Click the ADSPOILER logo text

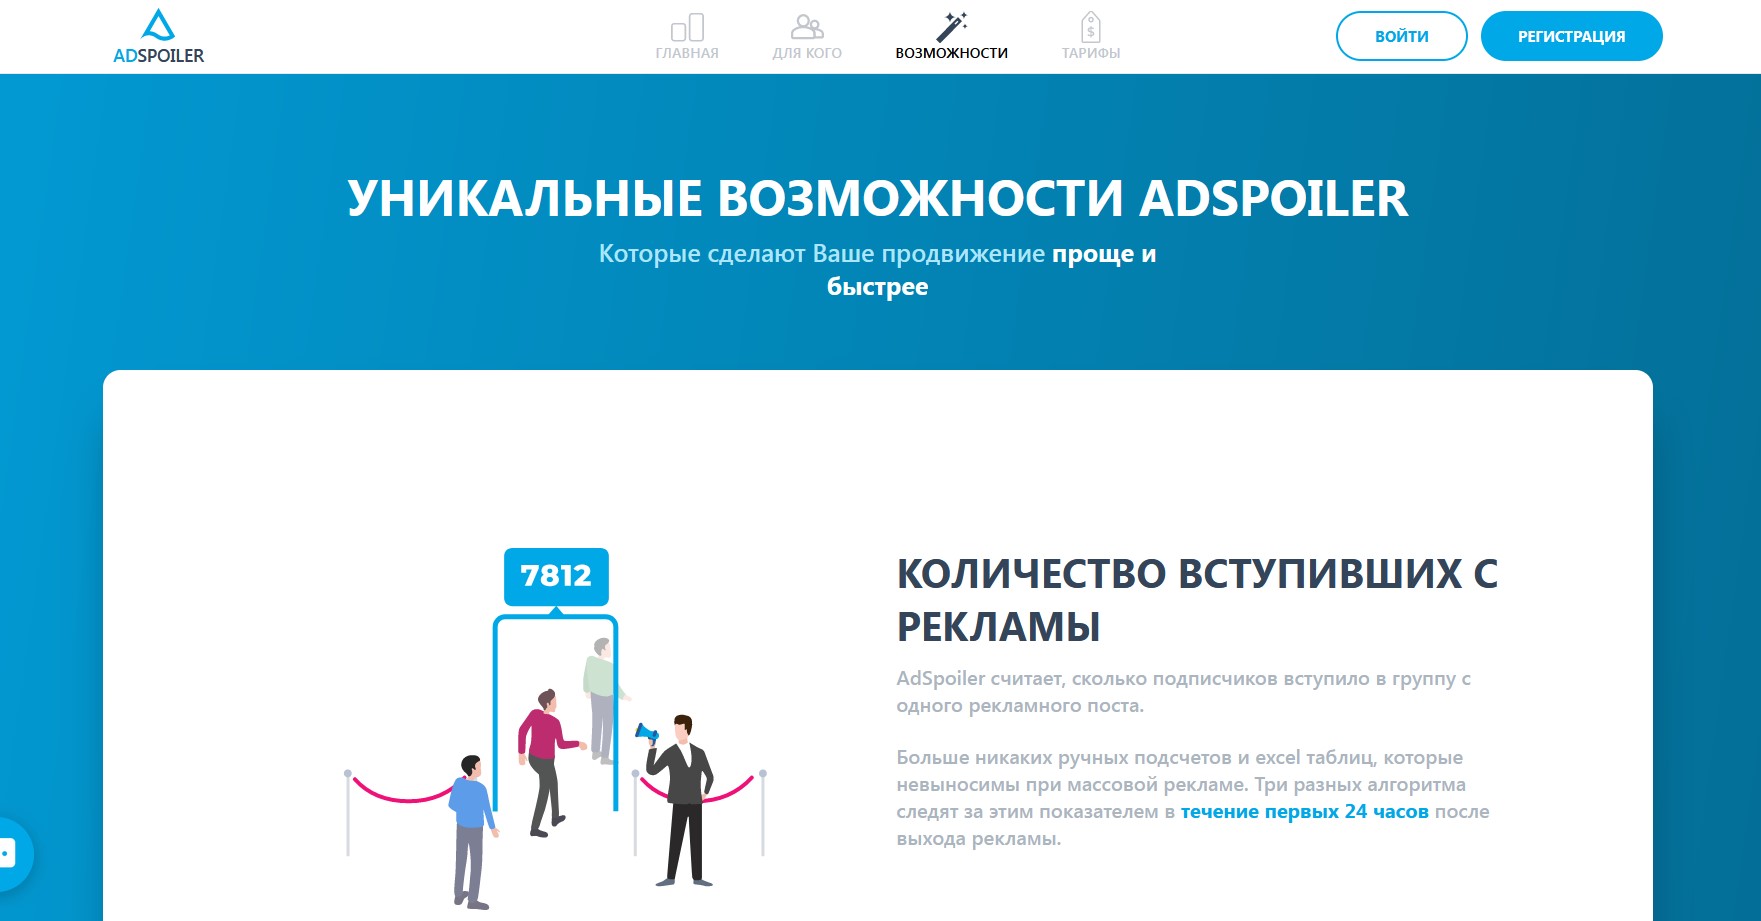[x=158, y=56]
